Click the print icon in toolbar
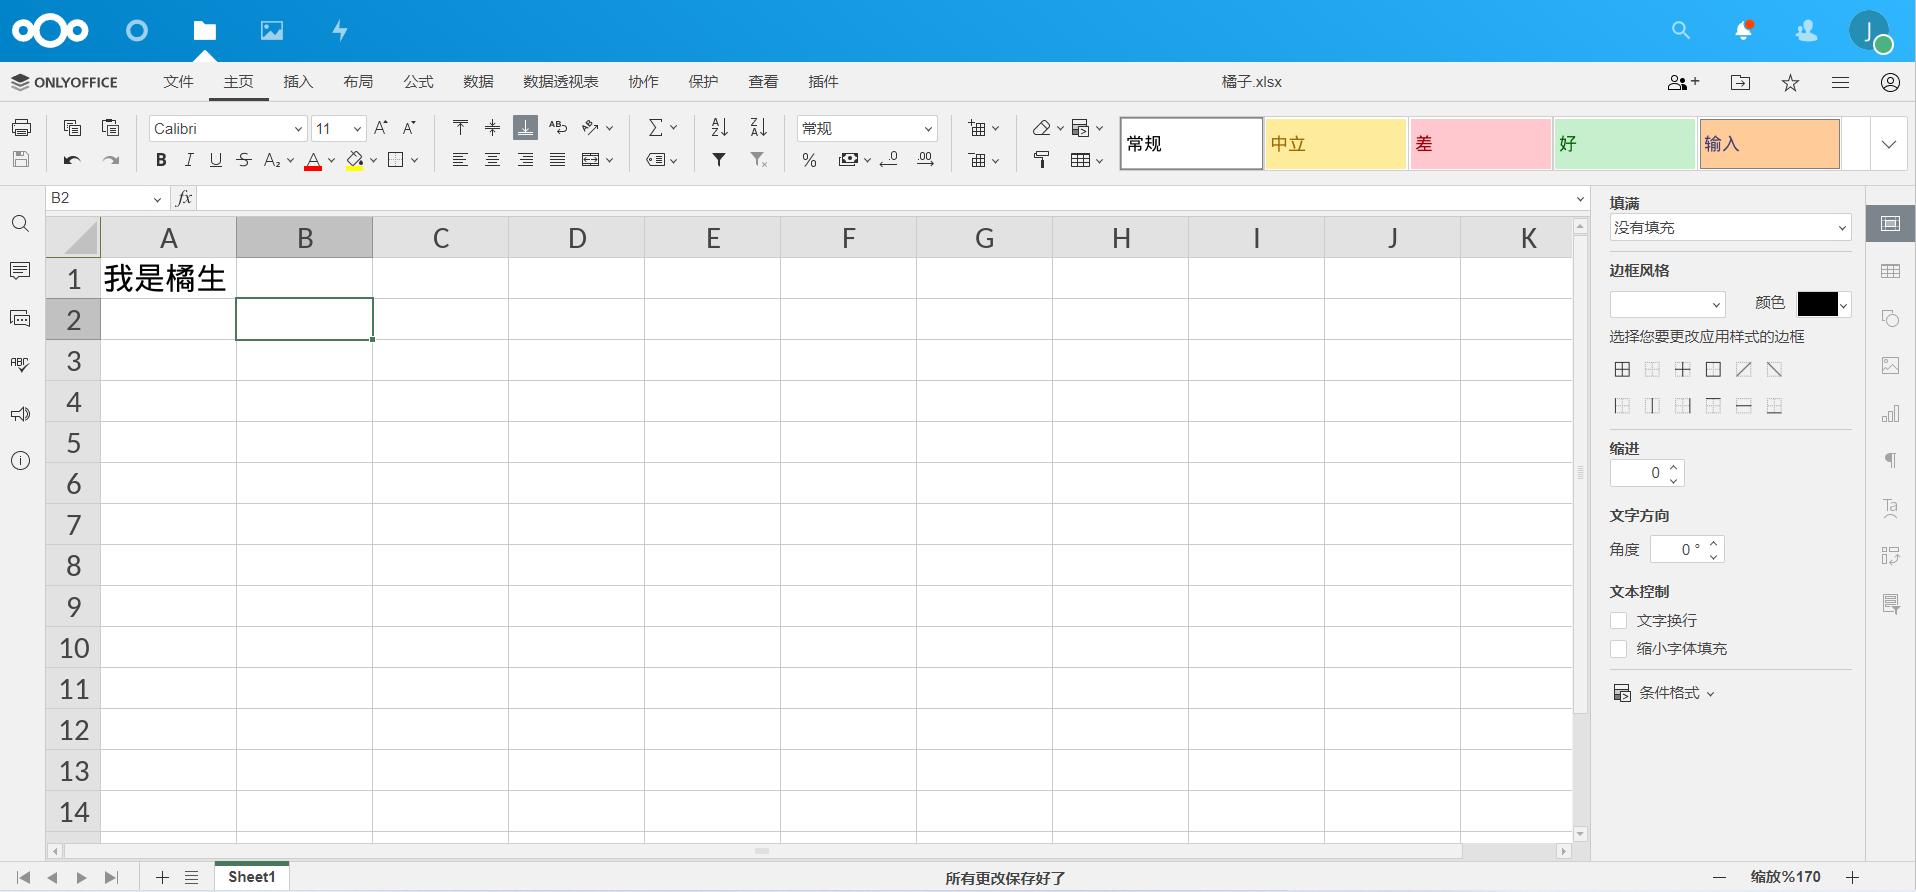Screen dimensions: 1916x892 [21, 128]
